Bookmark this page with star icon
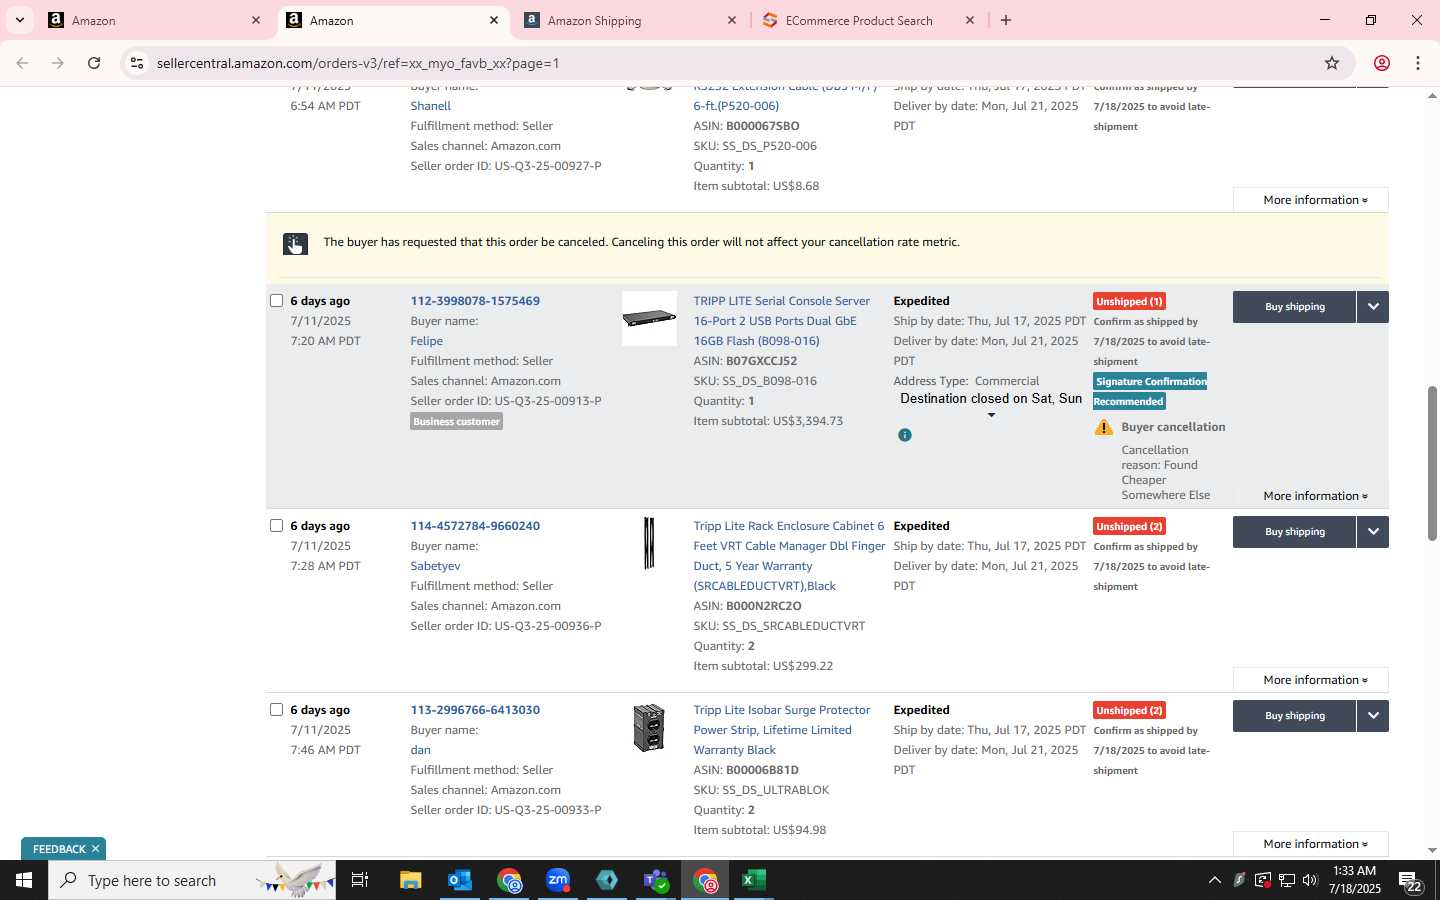The image size is (1440, 900). point(1332,63)
